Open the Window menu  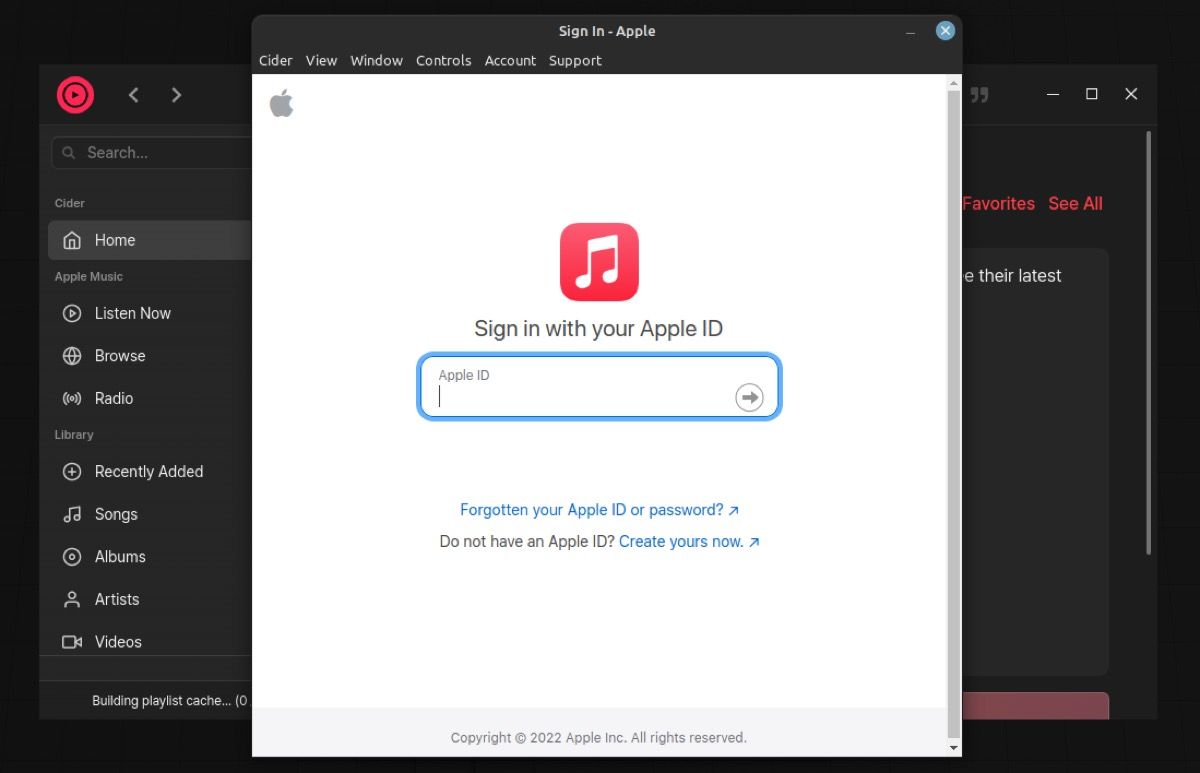(x=377, y=60)
